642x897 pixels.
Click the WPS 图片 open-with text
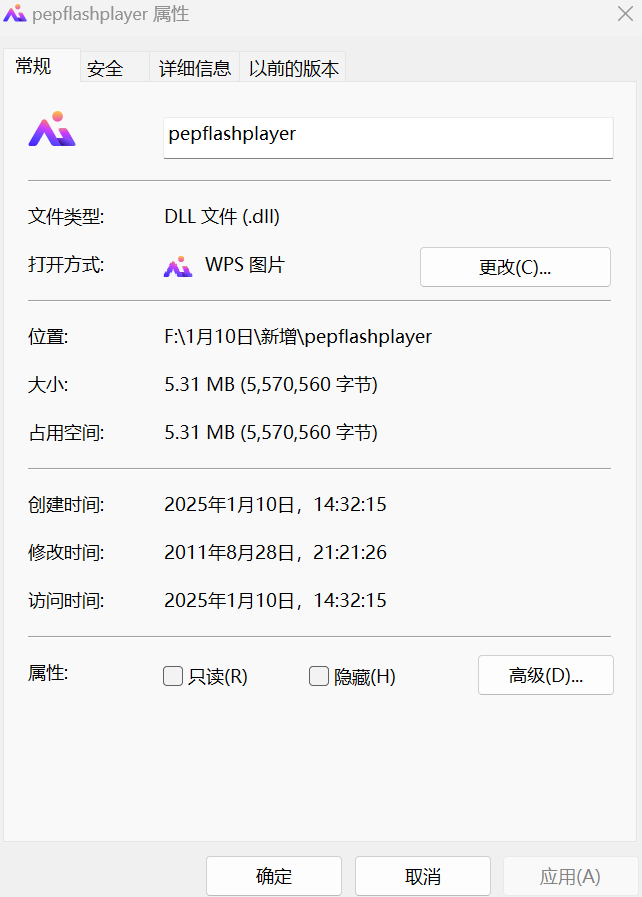(245, 264)
